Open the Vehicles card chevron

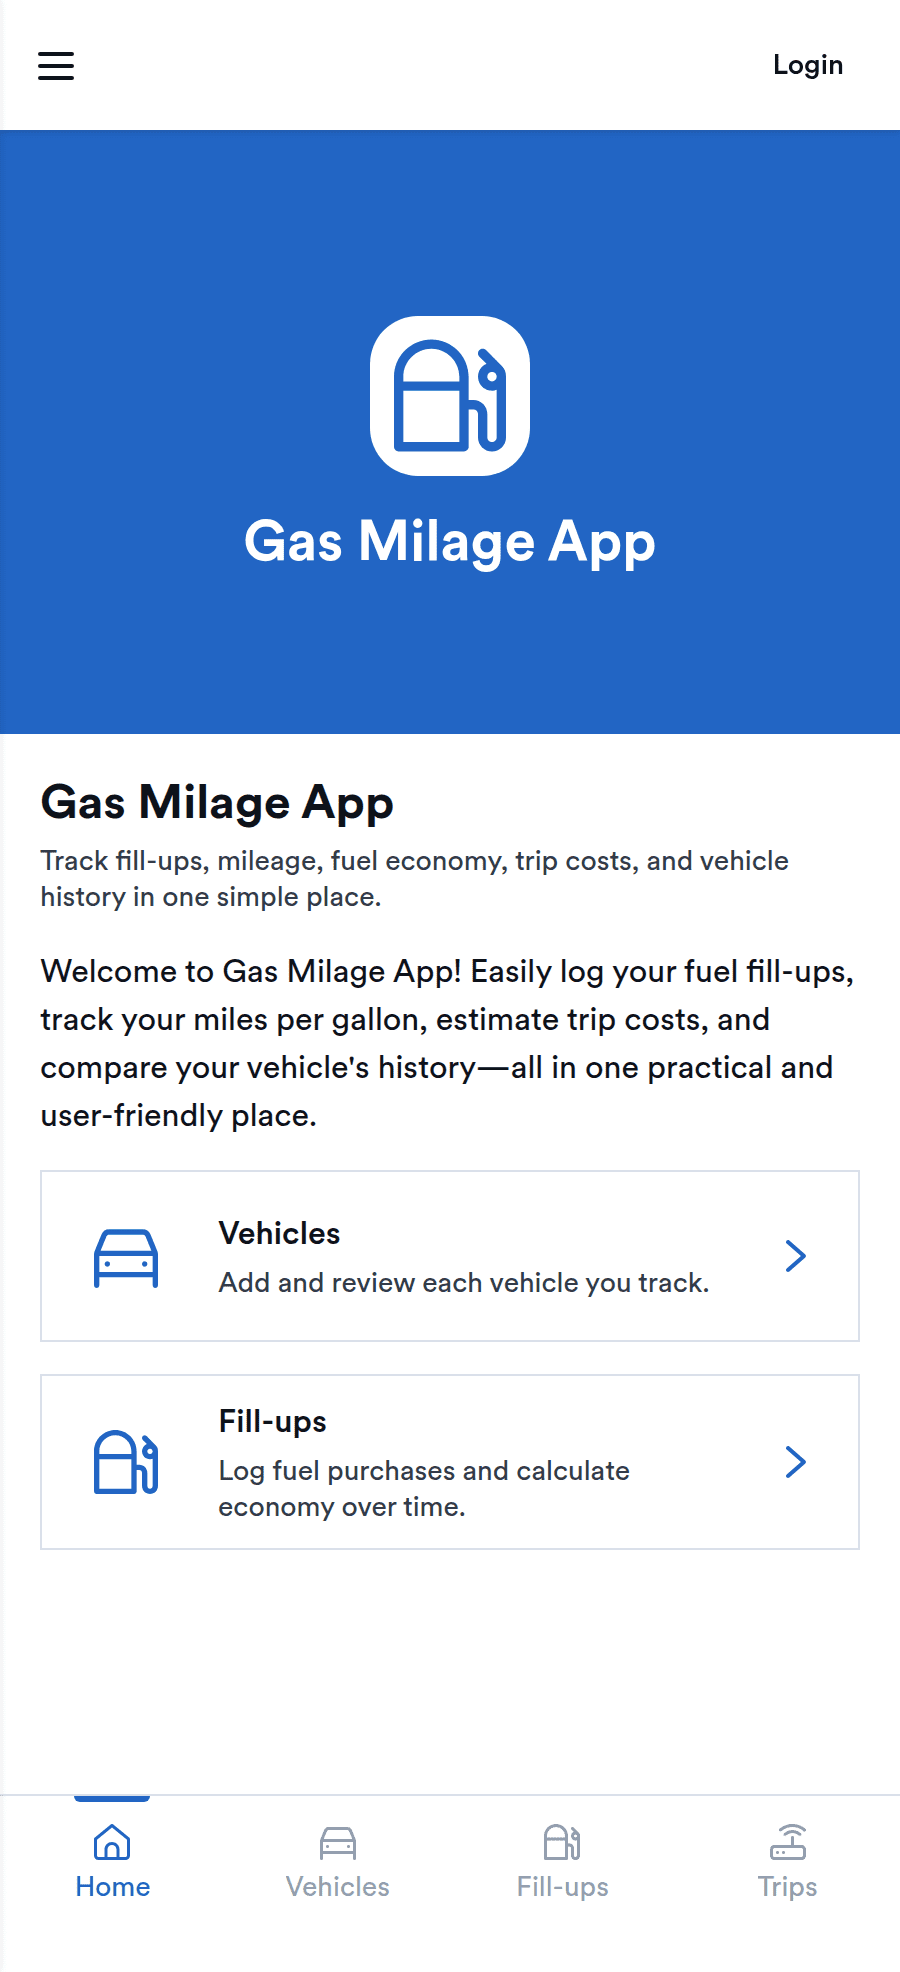(796, 1256)
